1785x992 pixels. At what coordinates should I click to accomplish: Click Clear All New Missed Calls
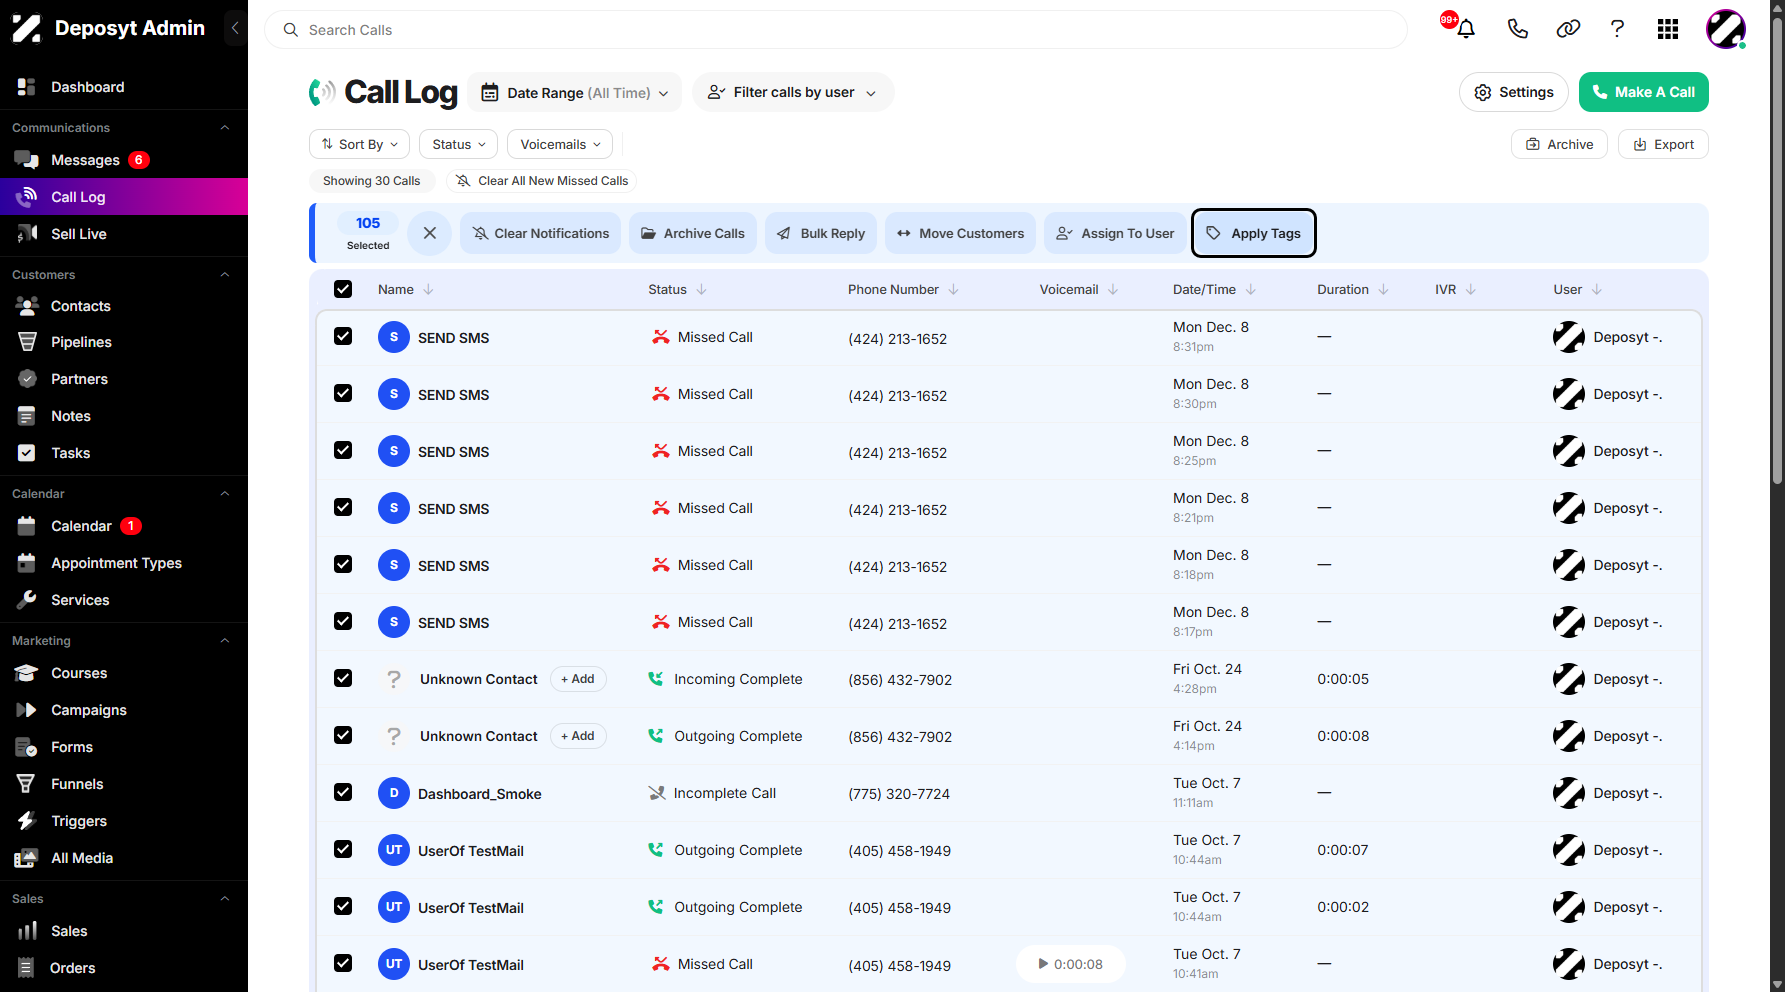tap(542, 181)
